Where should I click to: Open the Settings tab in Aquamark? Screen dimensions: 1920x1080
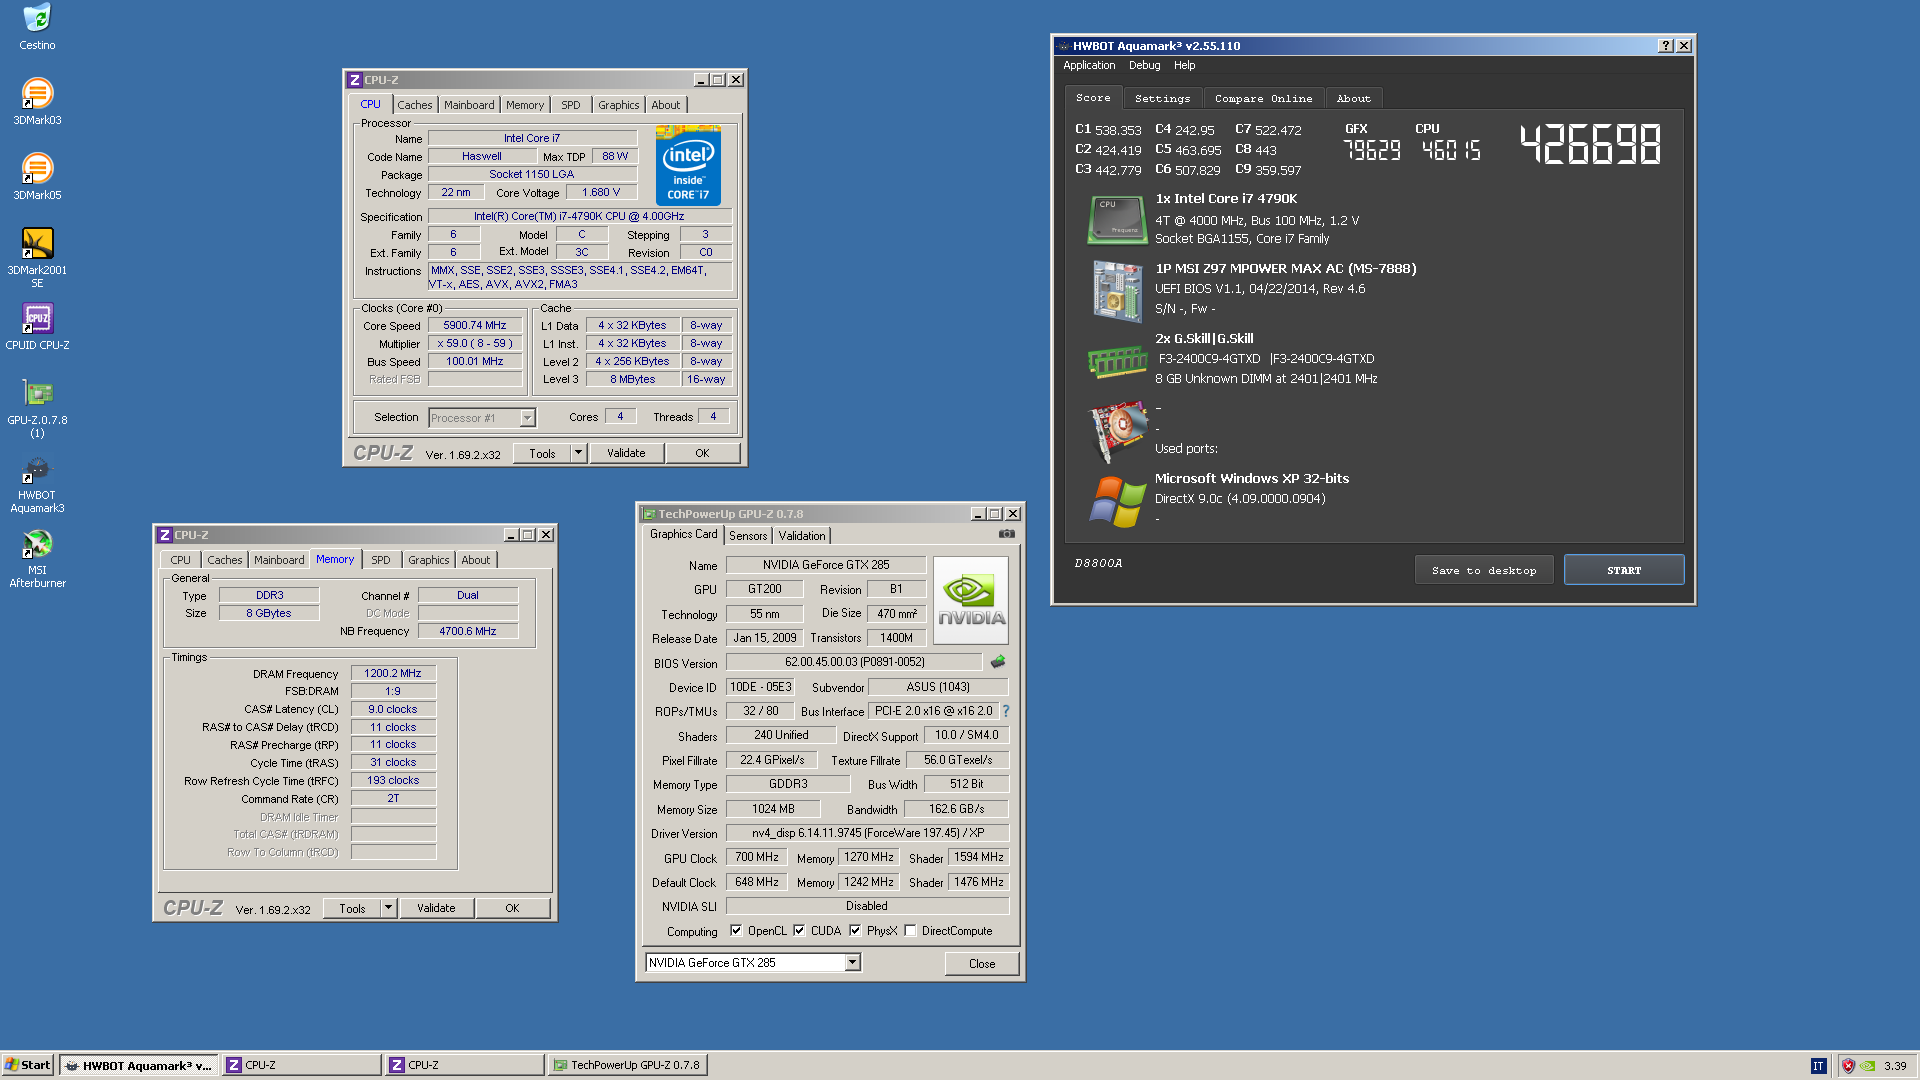(1162, 99)
